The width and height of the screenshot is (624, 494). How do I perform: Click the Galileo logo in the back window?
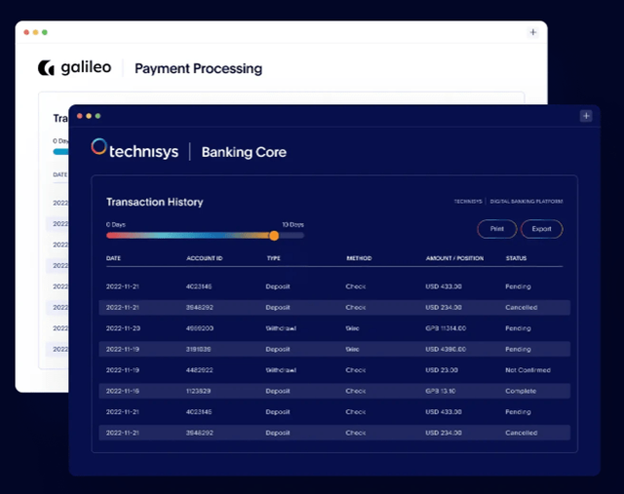pyautogui.click(x=74, y=68)
